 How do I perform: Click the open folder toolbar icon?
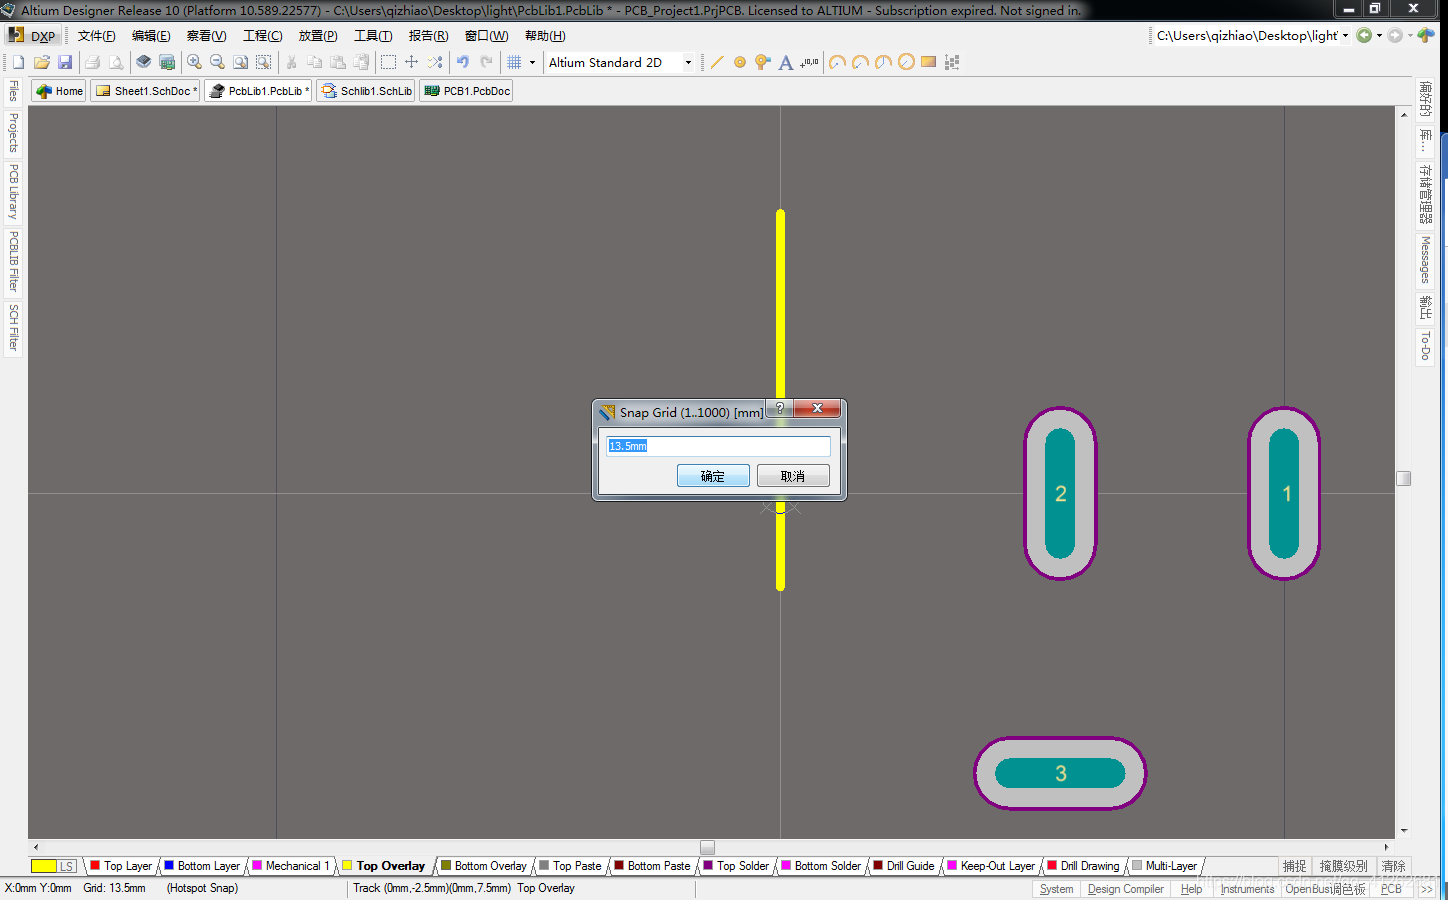click(x=42, y=62)
